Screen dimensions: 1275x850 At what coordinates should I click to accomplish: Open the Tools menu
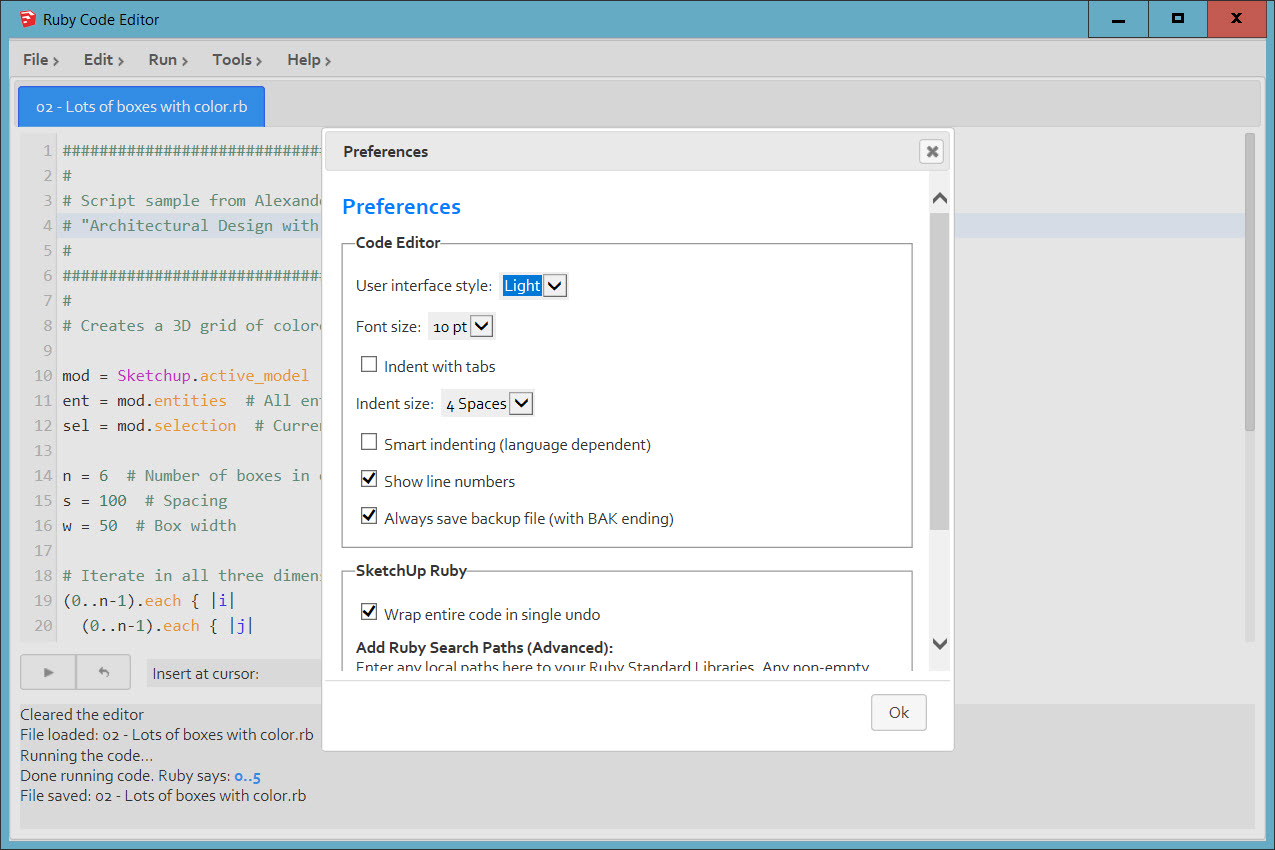(x=236, y=60)
